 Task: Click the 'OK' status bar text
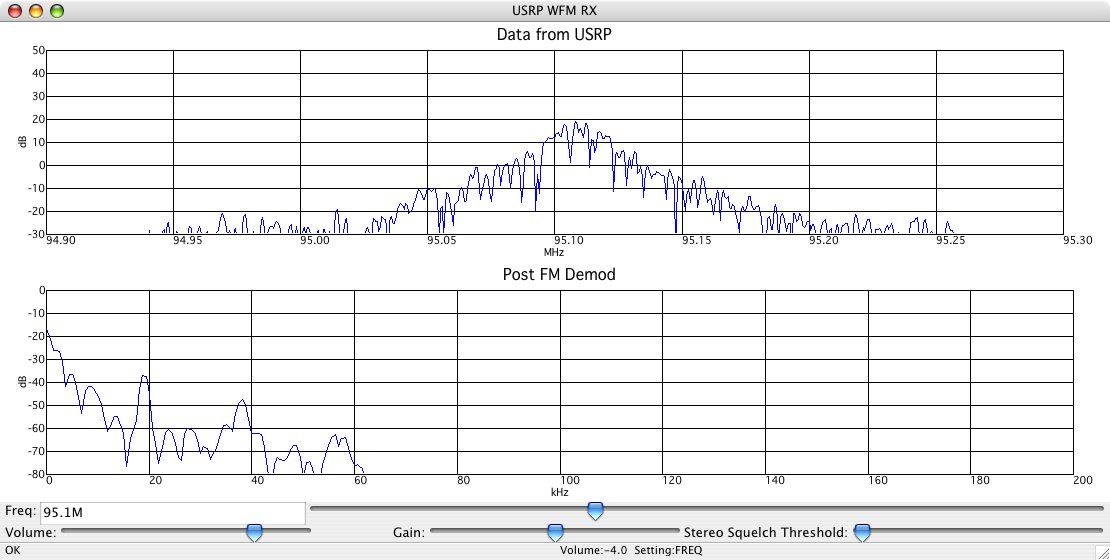13,550
